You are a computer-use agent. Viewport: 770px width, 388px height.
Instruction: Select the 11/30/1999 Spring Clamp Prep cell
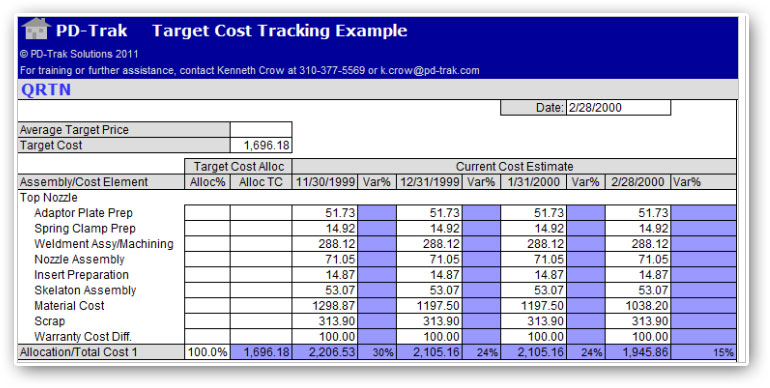tap(325, 228)
